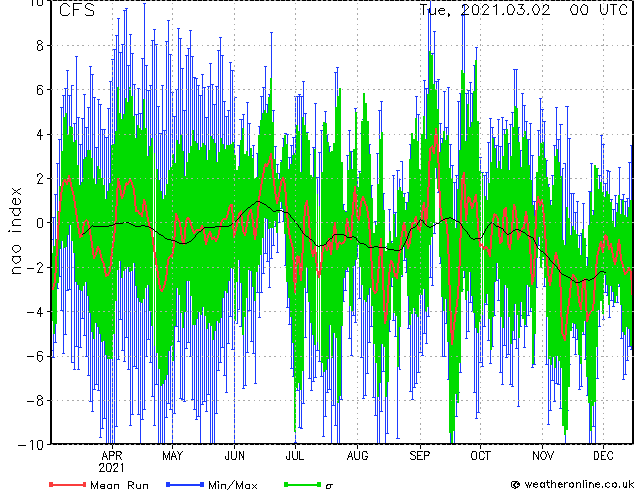Click the green sigma legend line
The image size is (634, 490).
[303, 484]
